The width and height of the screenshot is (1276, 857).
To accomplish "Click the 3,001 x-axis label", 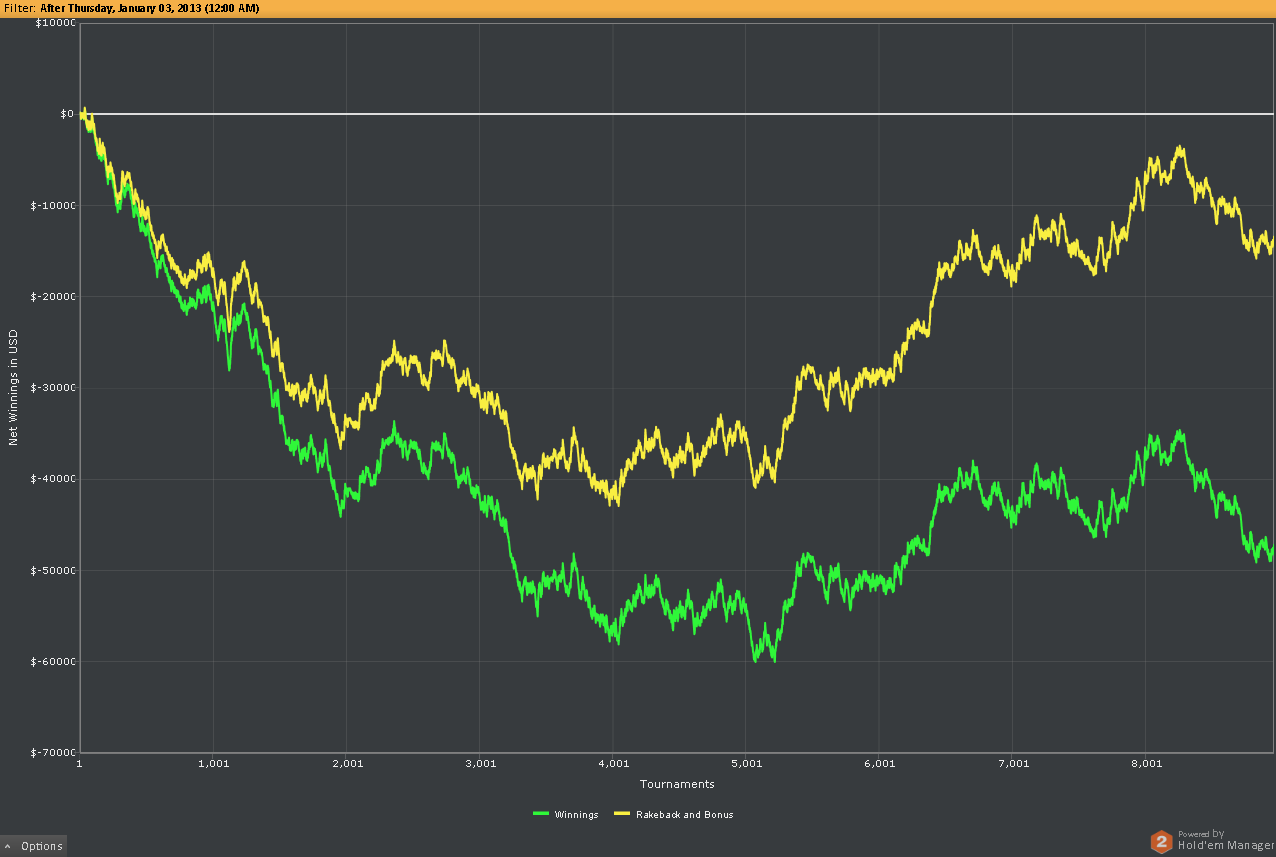I will click(481, 763).
